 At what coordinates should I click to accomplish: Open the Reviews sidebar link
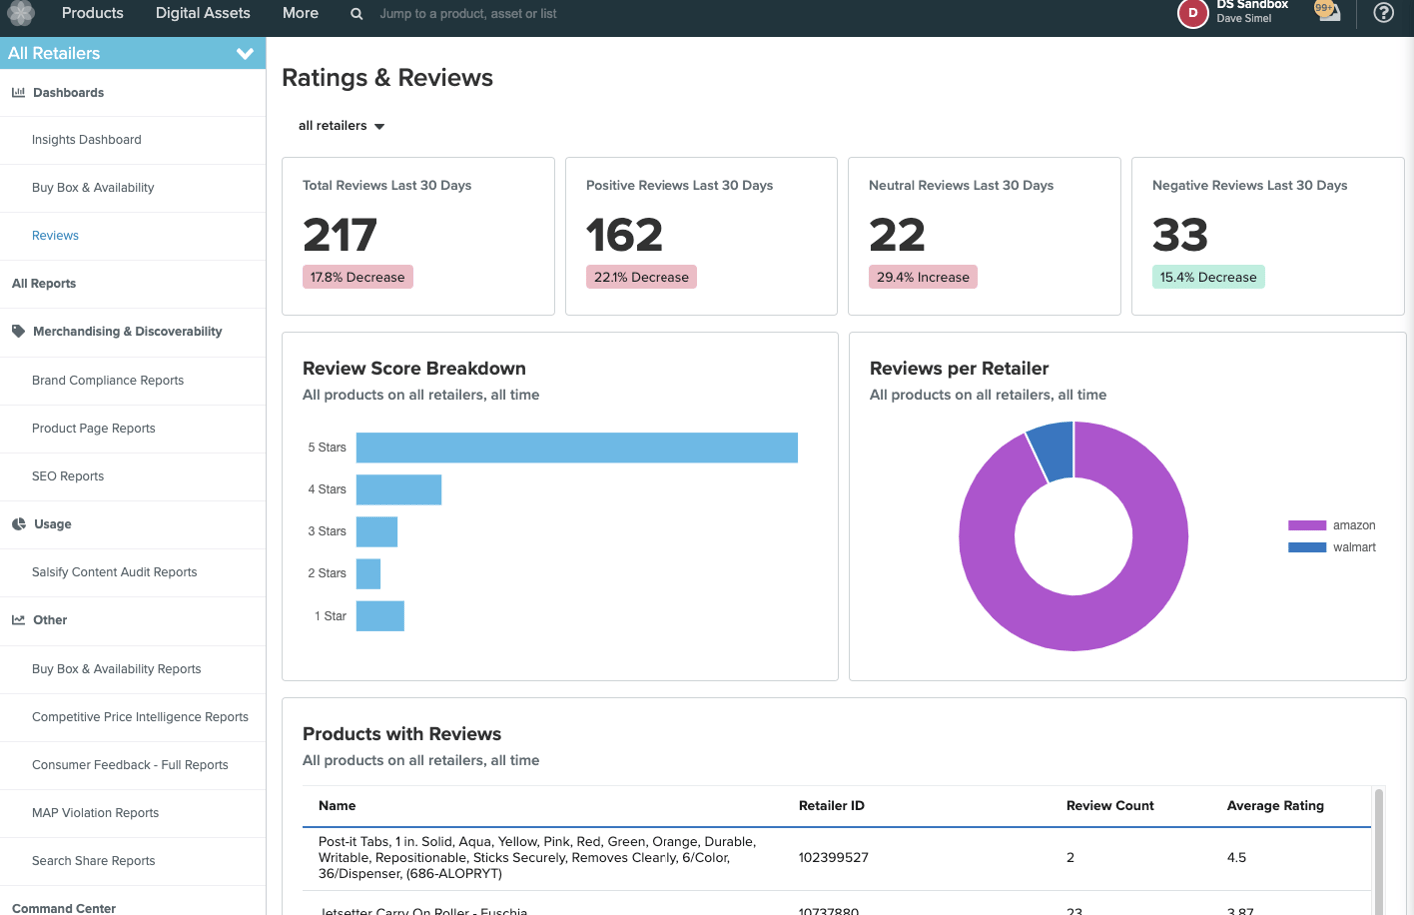54,235
